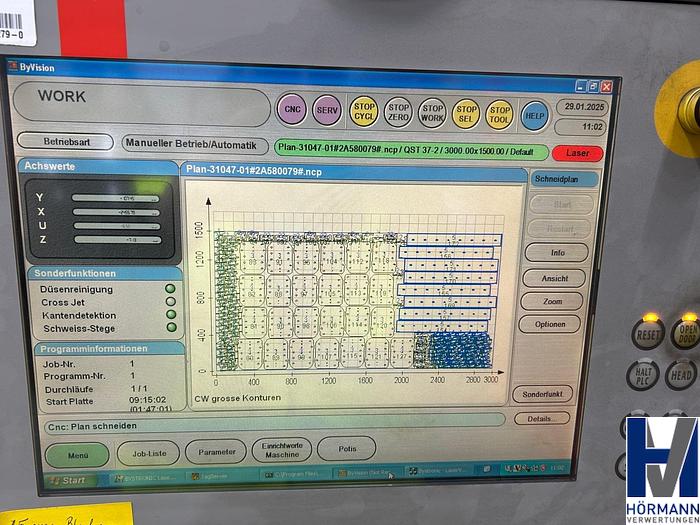700x525 pixels.
Task: Open the Info button
Action: click(557, 253)
